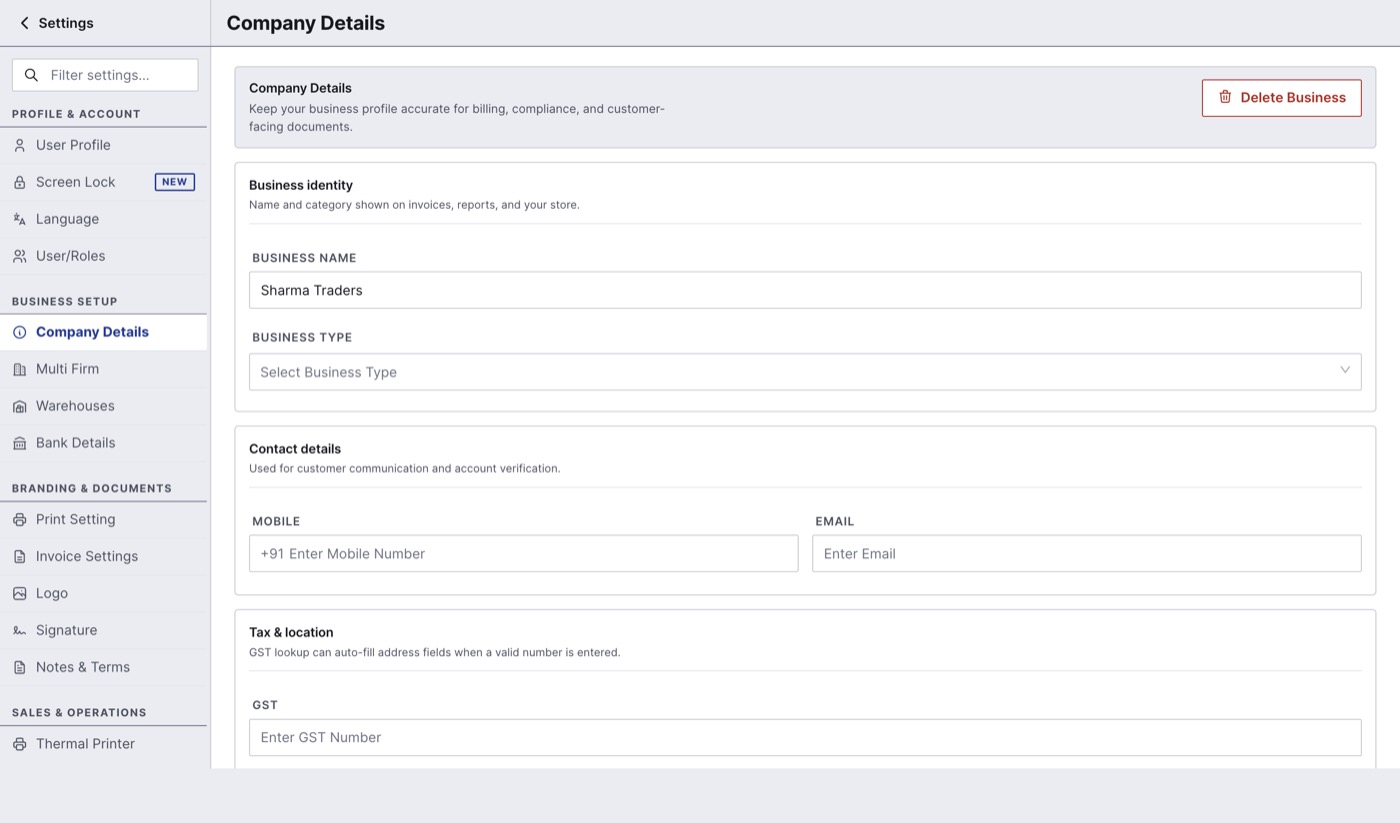Click the 'Contact details' section heading

click(295, 449)
